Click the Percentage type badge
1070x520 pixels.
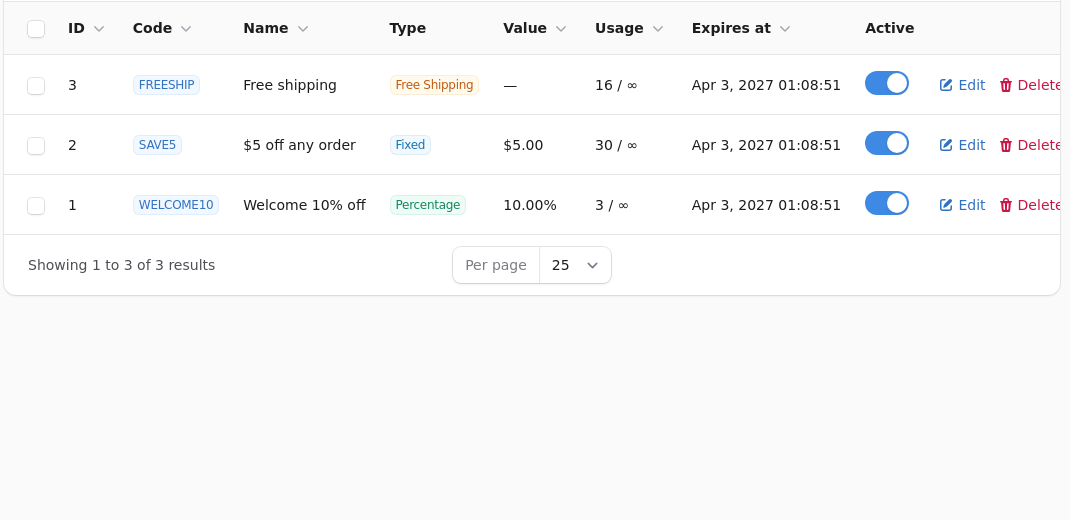pos(428,205)
